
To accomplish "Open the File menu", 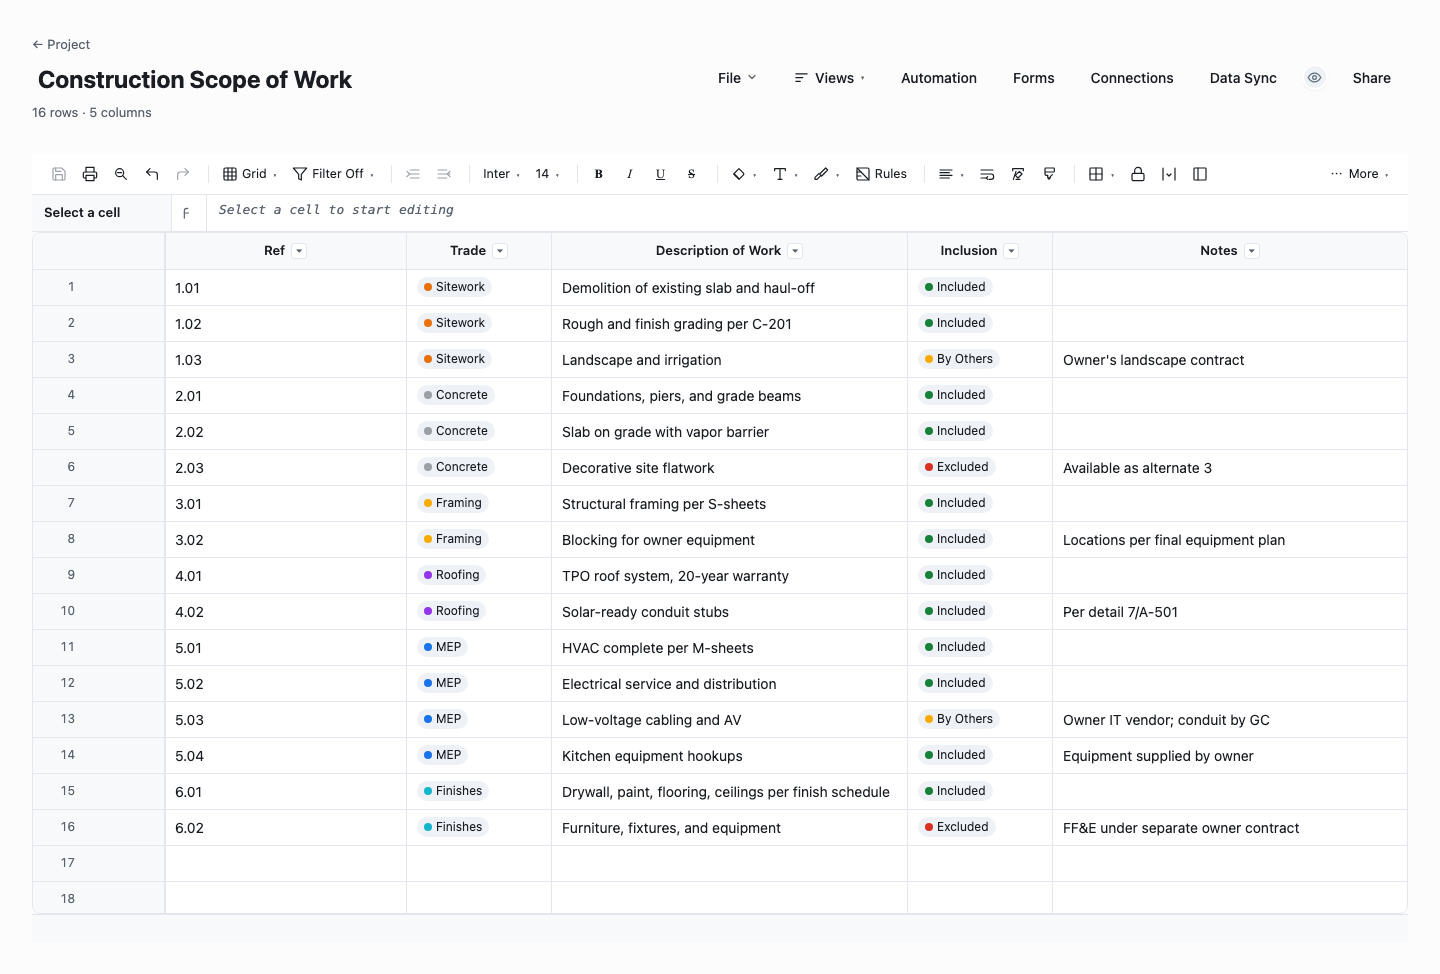I will (x=737, y=78).
